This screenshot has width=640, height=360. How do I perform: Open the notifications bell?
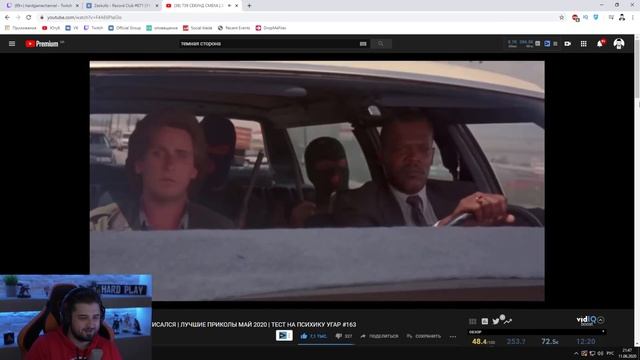click(600, 43)
